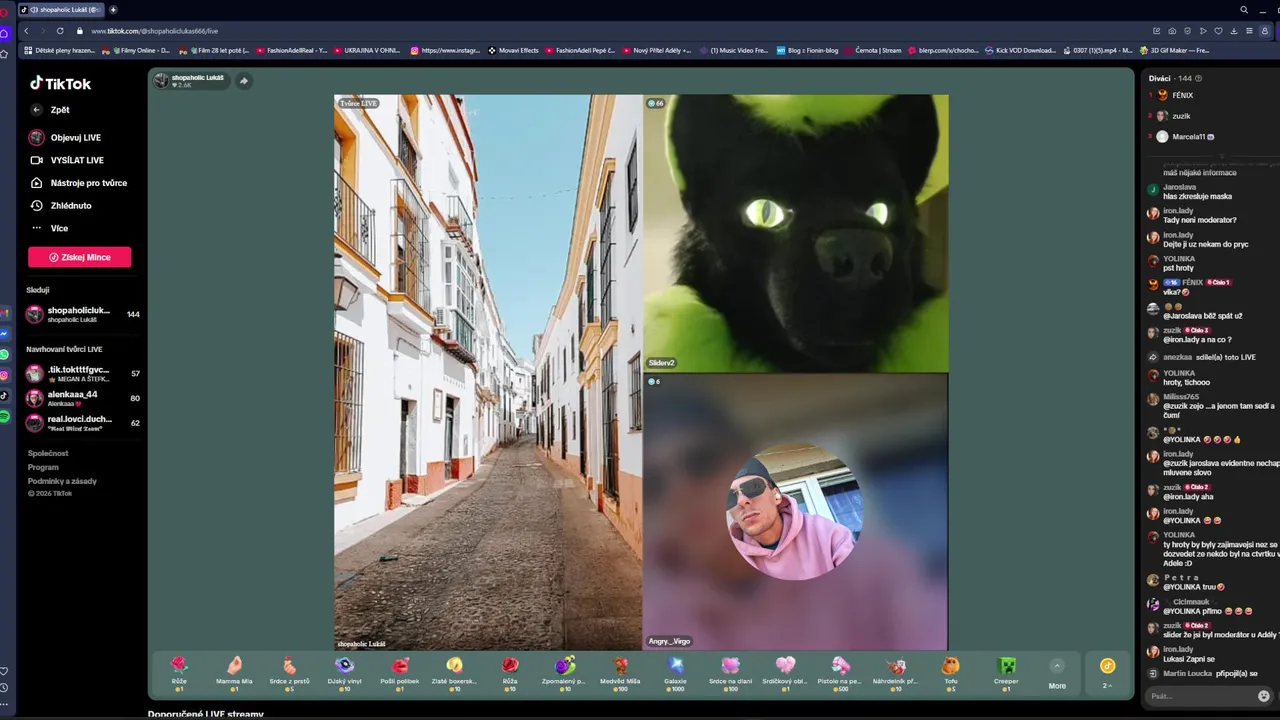The image size is (1280, 720).
Task: Open WhatsApp in browser sidebar
Action: [4, 354]
